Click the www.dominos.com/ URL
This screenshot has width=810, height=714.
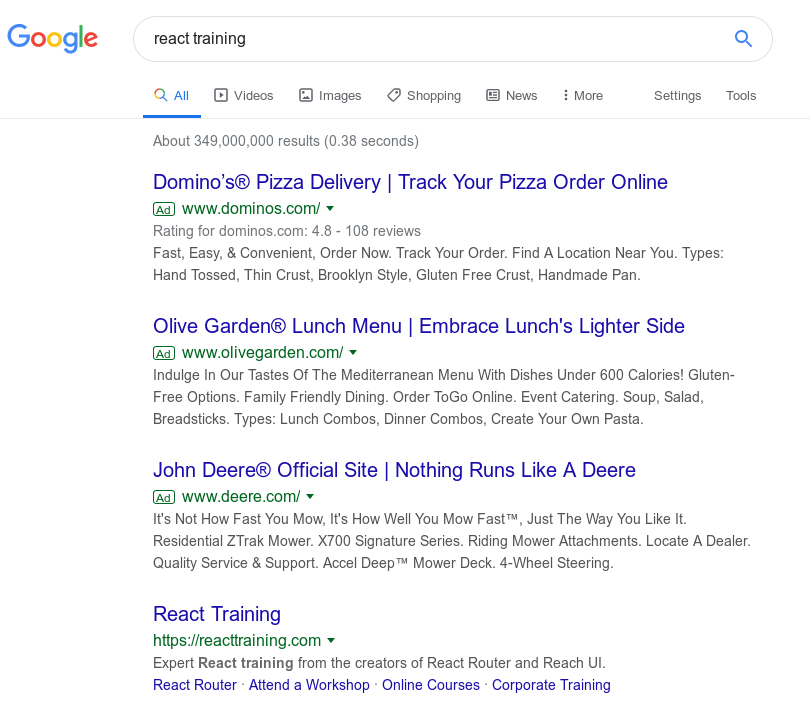coord(251,209)
